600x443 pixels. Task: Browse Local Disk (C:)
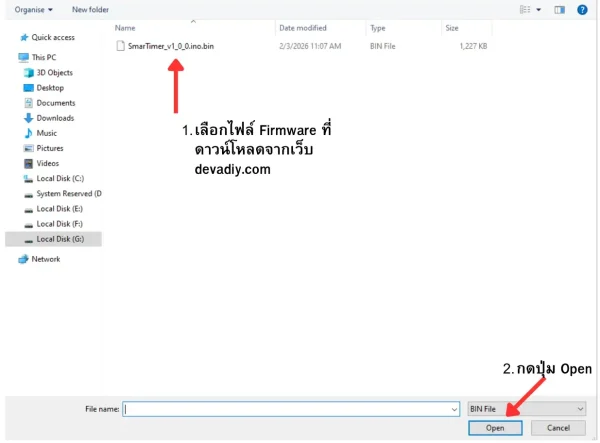coord(60,179)
